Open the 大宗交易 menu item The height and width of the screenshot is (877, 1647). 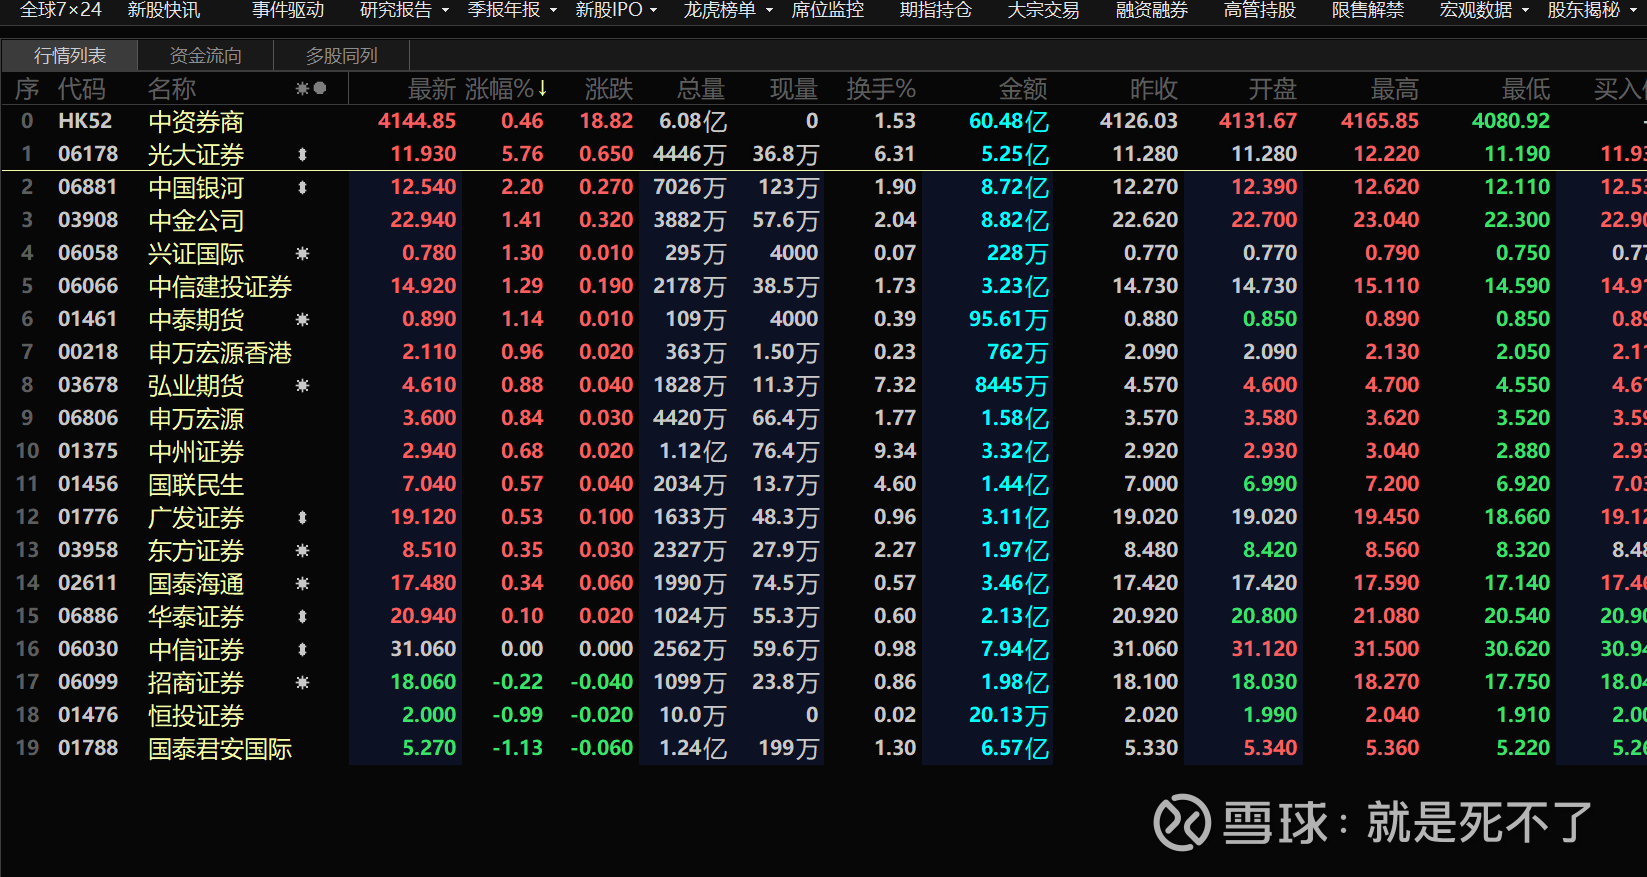click(x=1044, y=10)
